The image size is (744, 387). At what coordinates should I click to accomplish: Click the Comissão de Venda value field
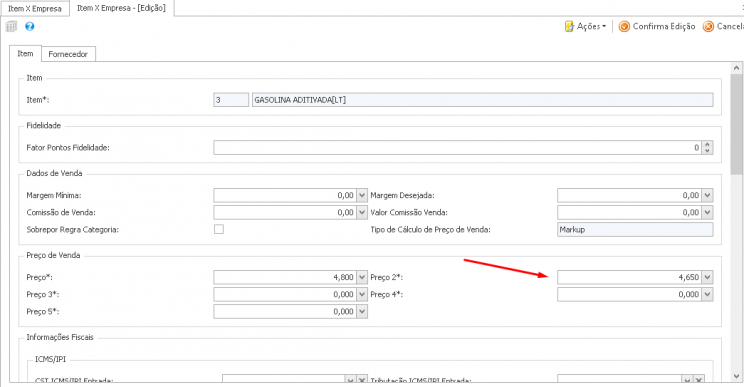tap(285, 212)
